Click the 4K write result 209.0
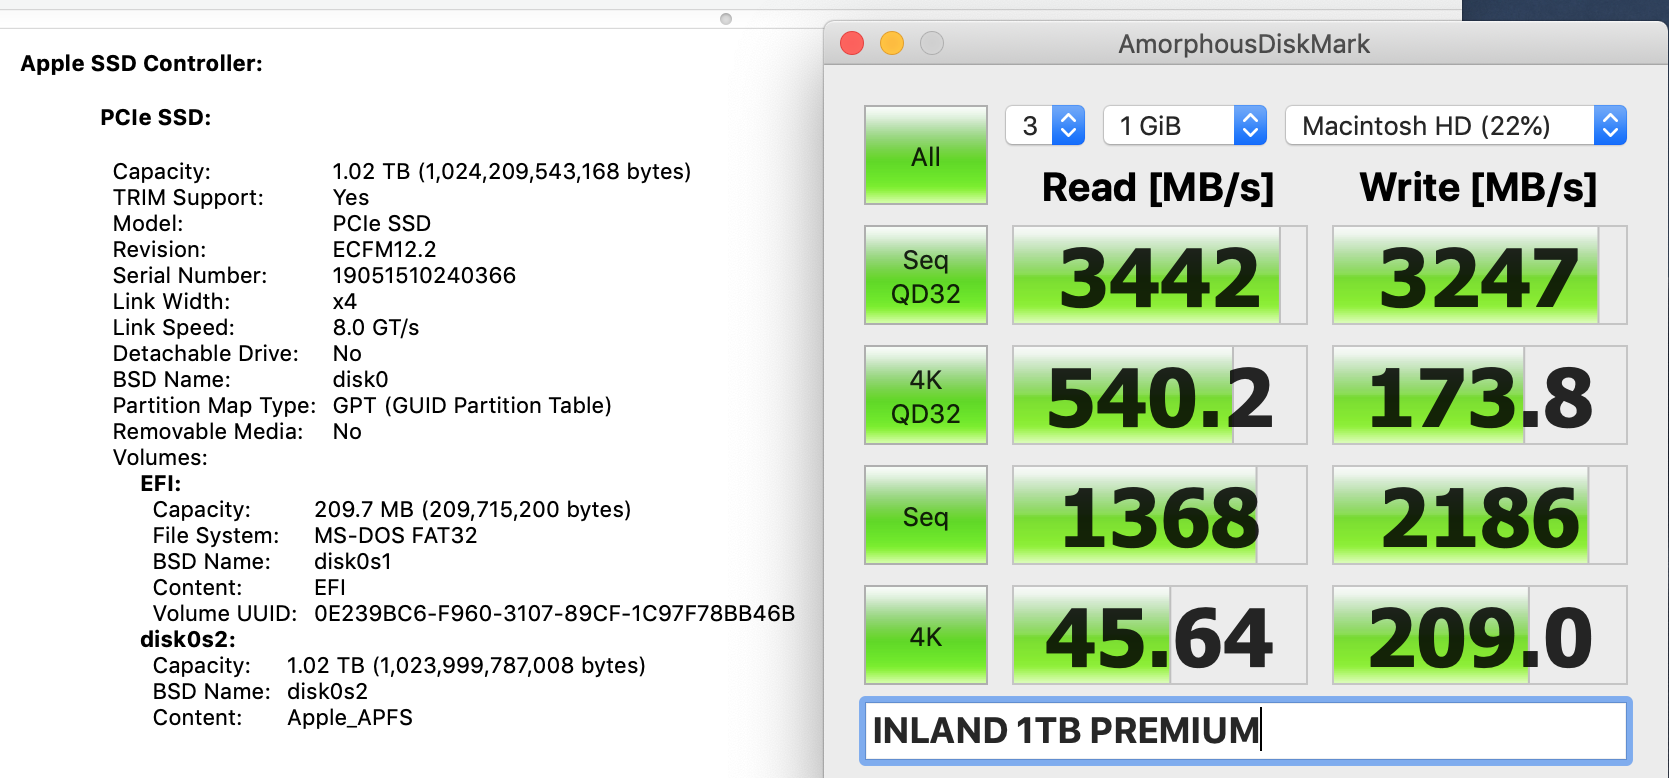Image resolution: width=1669 pixels, height=778 pixels. 1480,635
